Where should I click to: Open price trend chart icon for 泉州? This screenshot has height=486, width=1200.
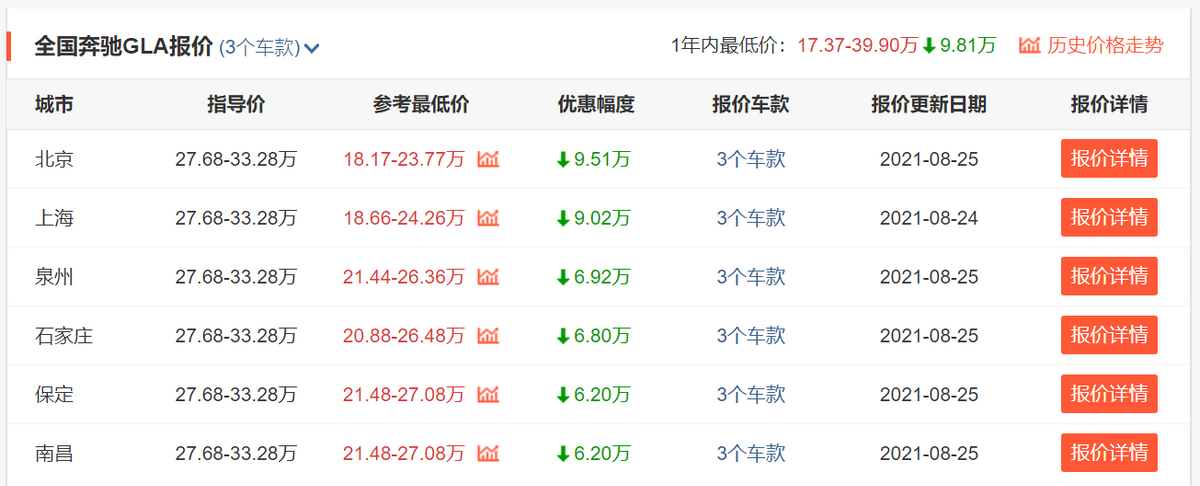pos(488,277)
